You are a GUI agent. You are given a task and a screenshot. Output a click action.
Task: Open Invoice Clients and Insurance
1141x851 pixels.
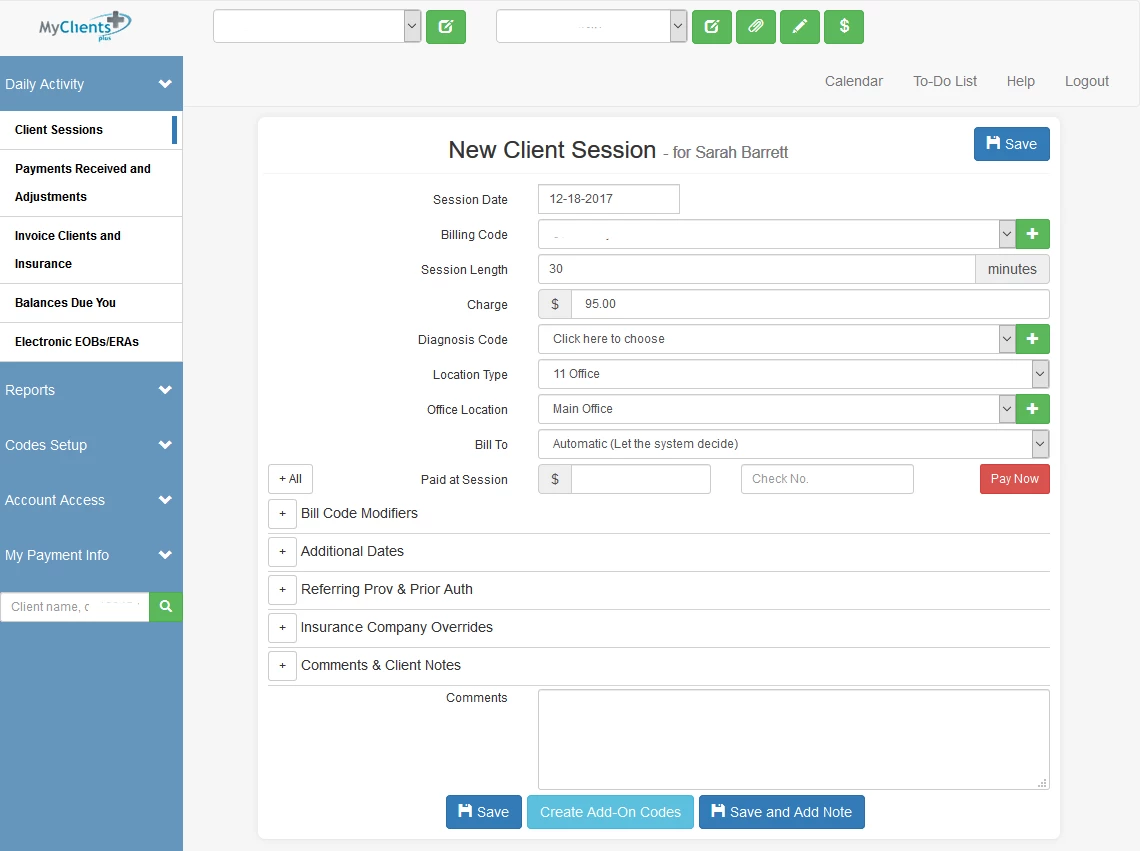(x=91, y=250)
